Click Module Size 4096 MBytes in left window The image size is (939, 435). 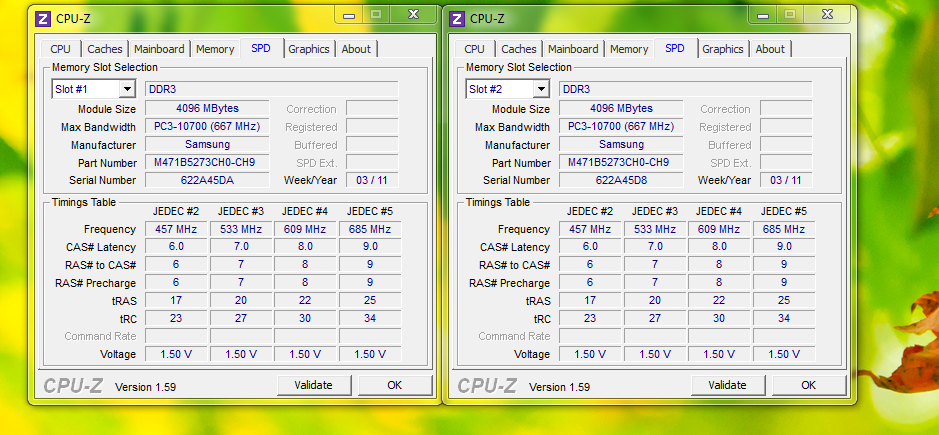click(207, 108)
